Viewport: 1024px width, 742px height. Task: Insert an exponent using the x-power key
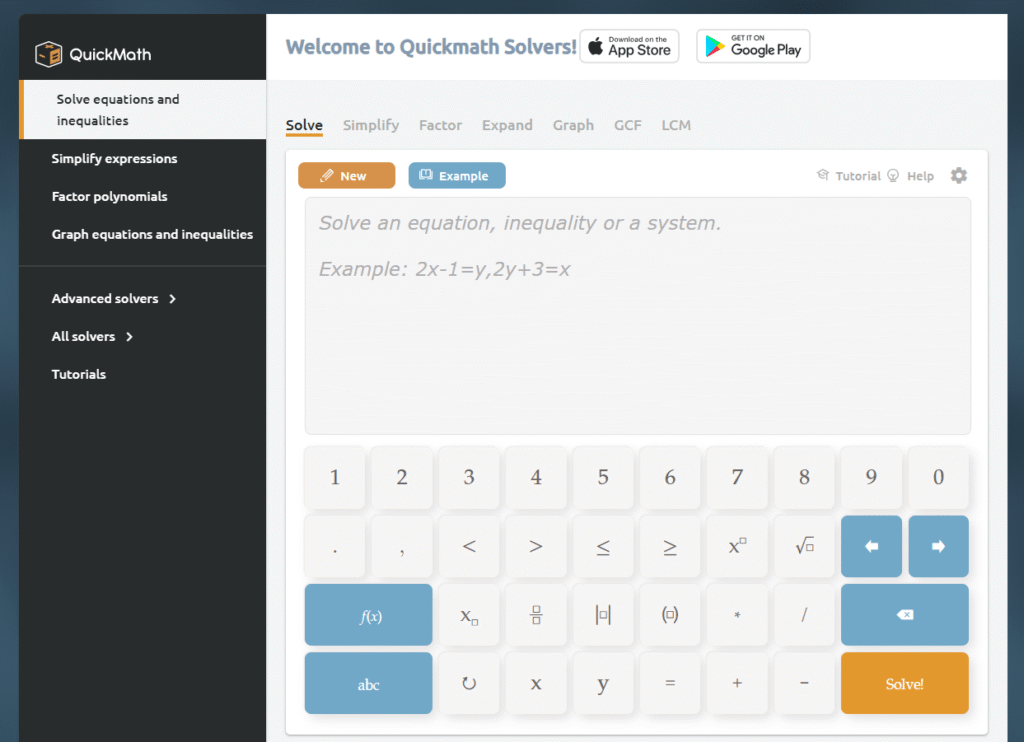point(737,546)
